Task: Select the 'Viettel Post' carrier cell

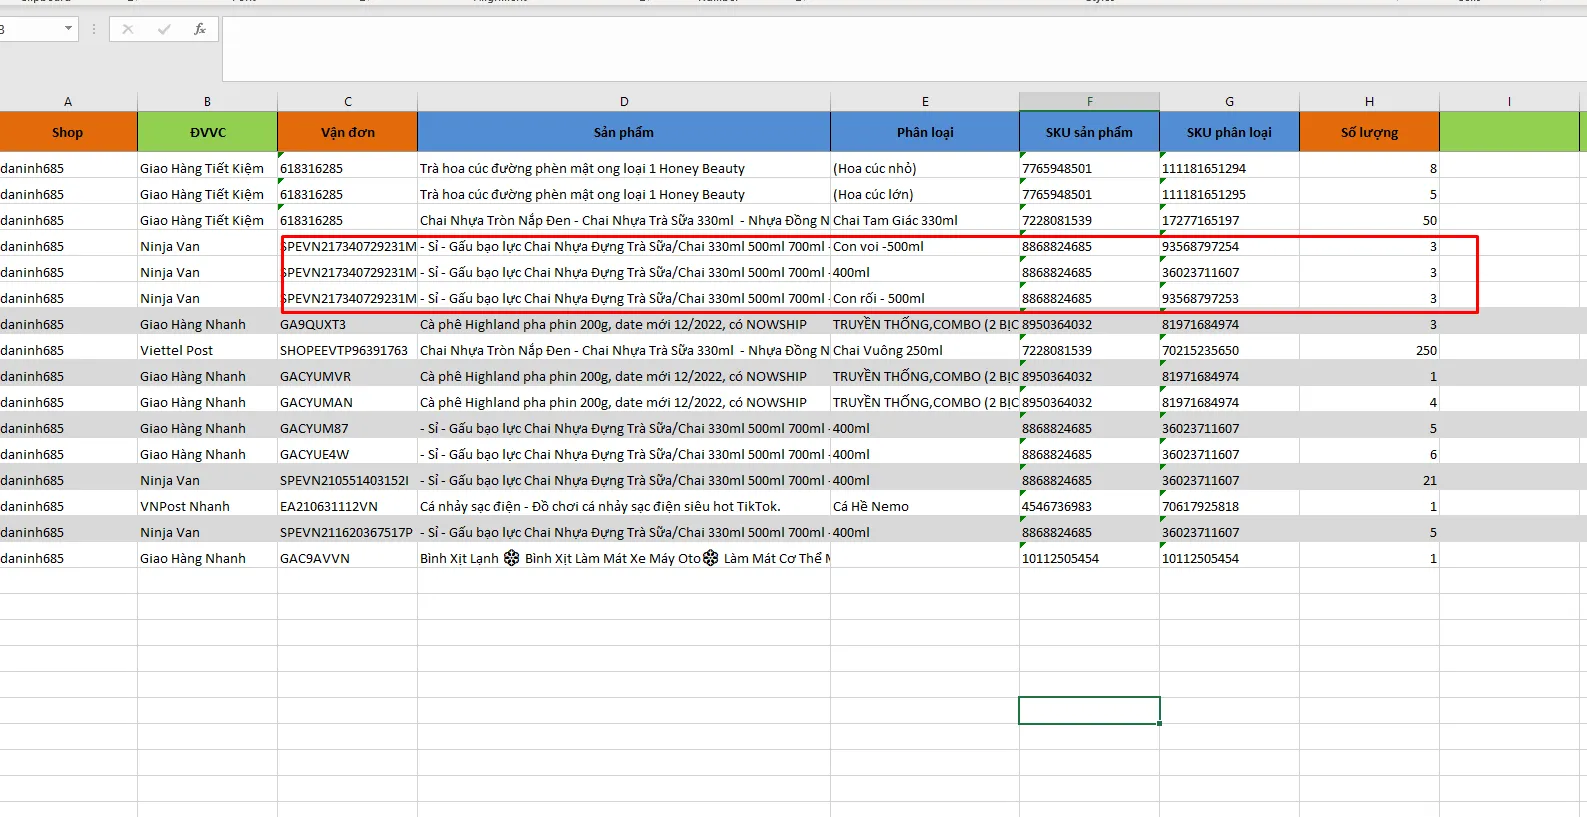Action: tap(208, 350)
